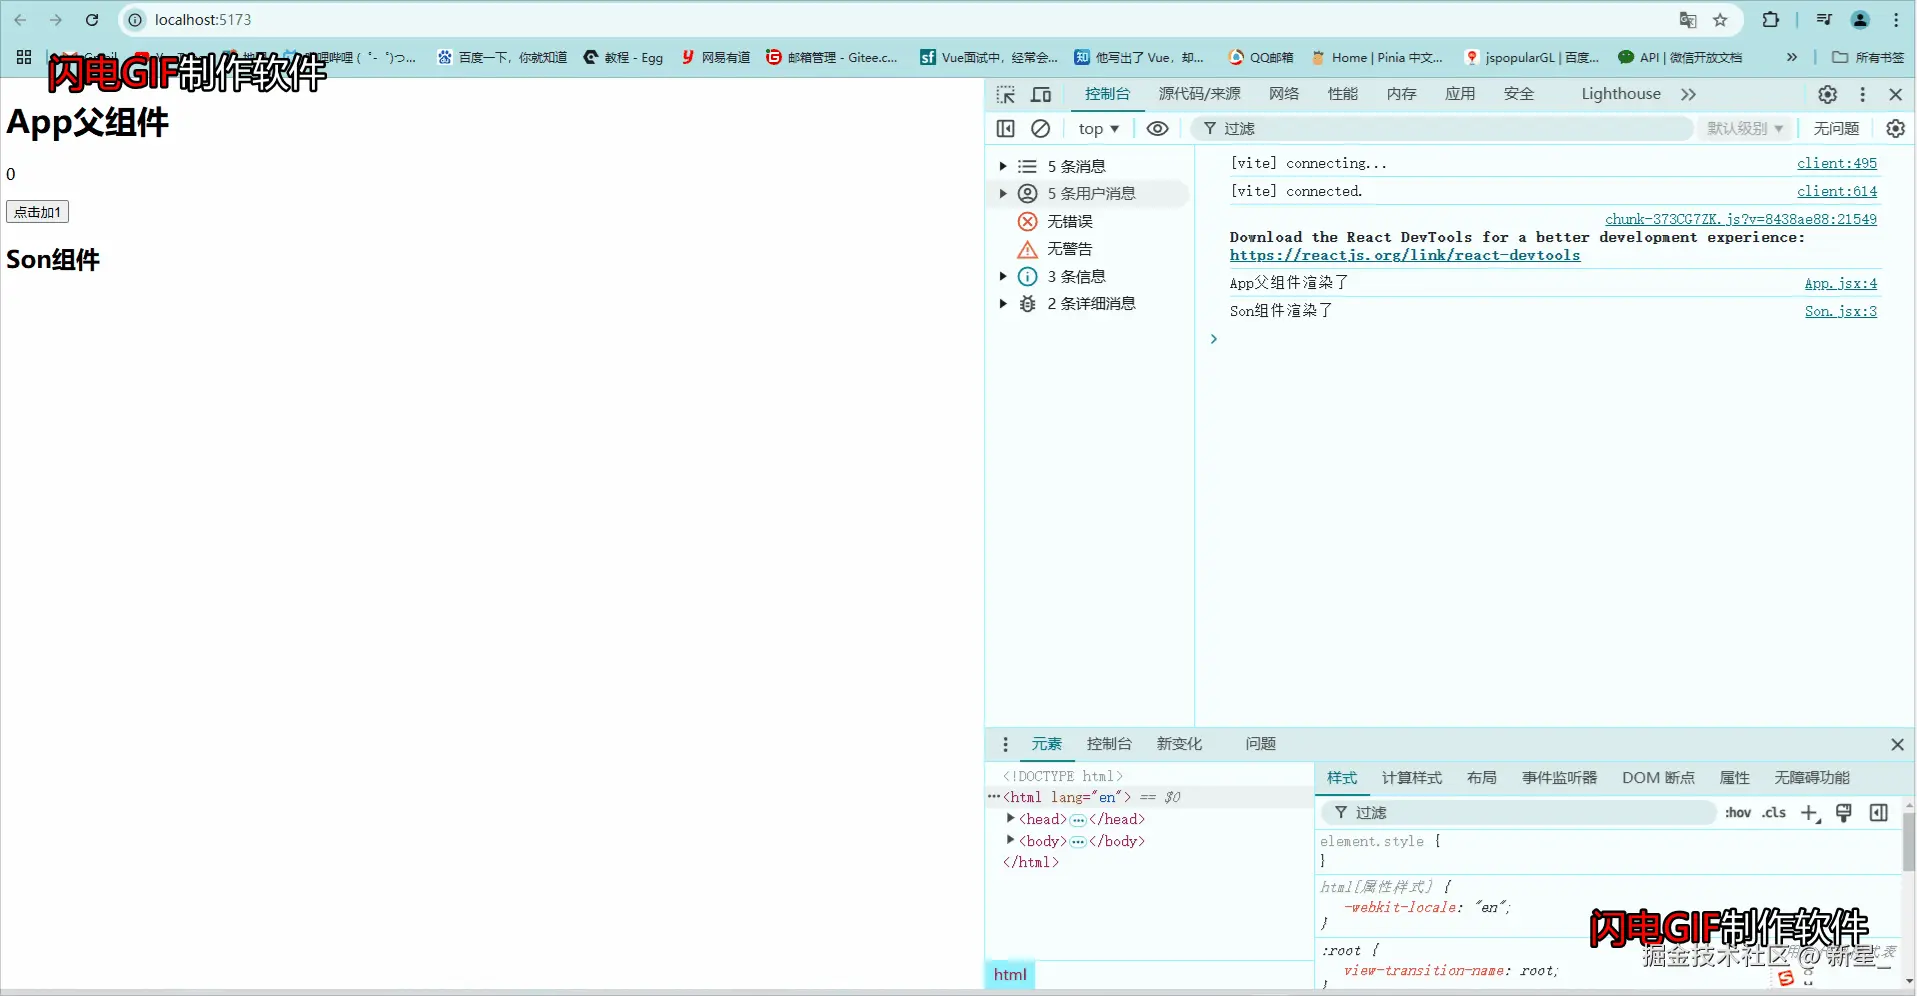Create a live expression using the eye icon
Viewport: 1917px width, 996px height.
pos(1157,128)
